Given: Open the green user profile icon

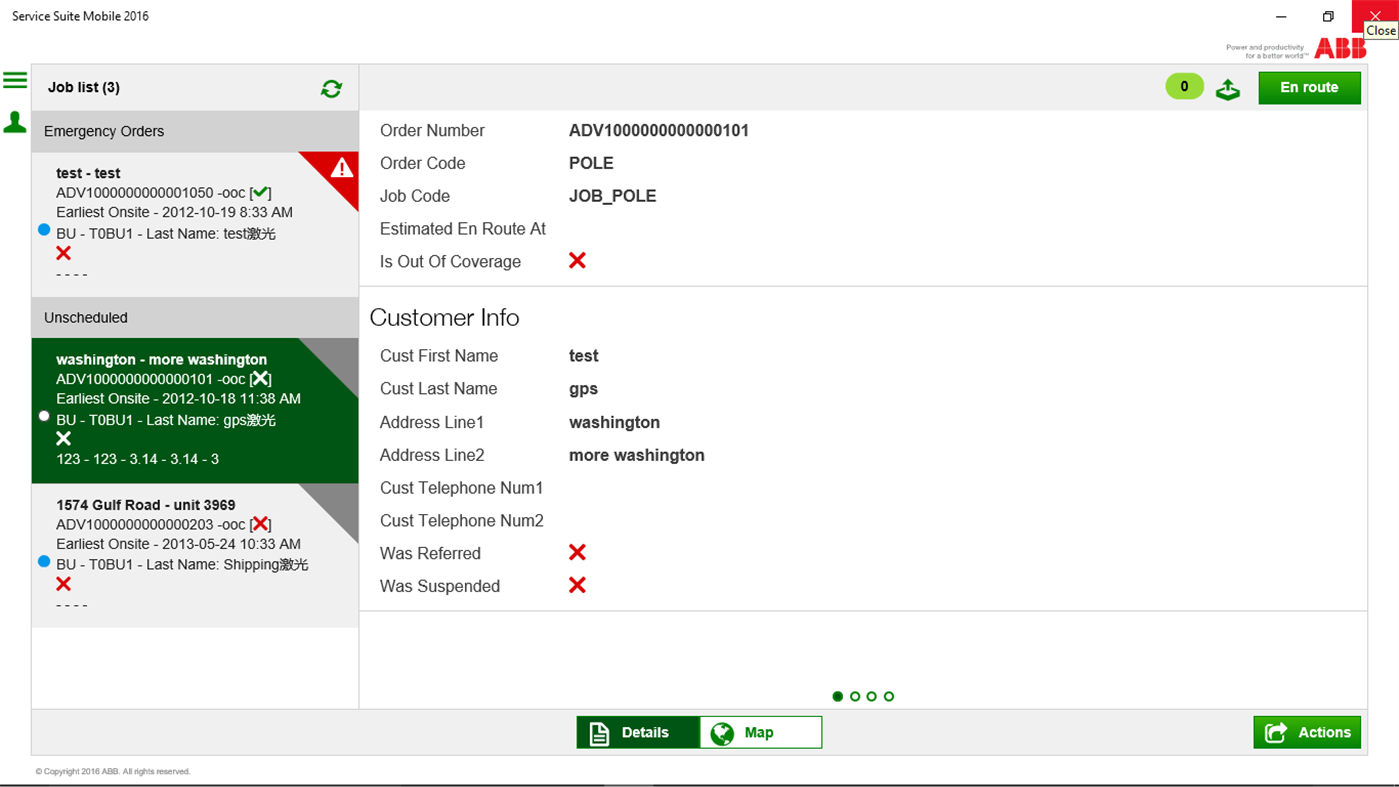Looking at the screenshot, I should [15, 122].
